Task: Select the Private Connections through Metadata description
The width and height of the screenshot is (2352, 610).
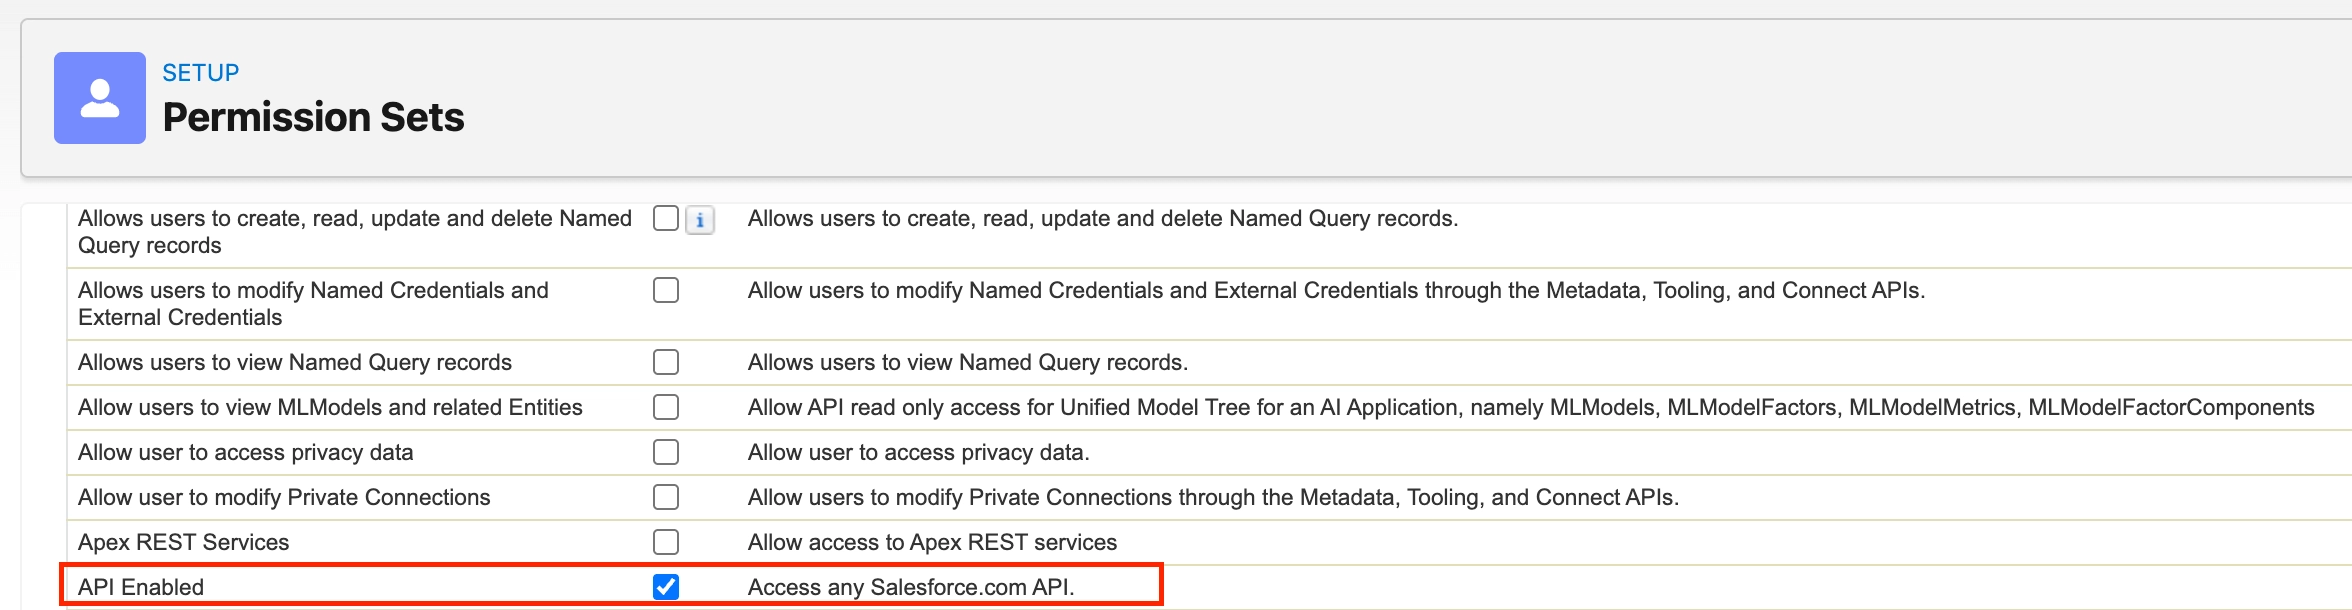Action: (x=1214, y=497)
